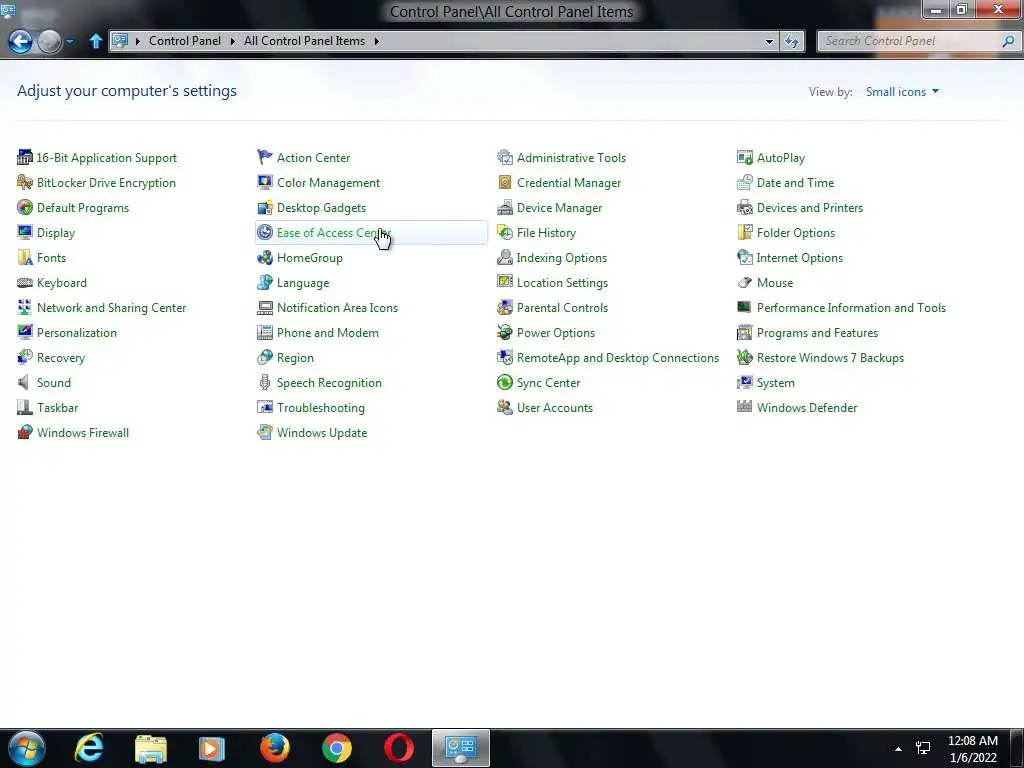Open the Devices and Printers icon
1024x768 pixels.
[x=744, y=208]
